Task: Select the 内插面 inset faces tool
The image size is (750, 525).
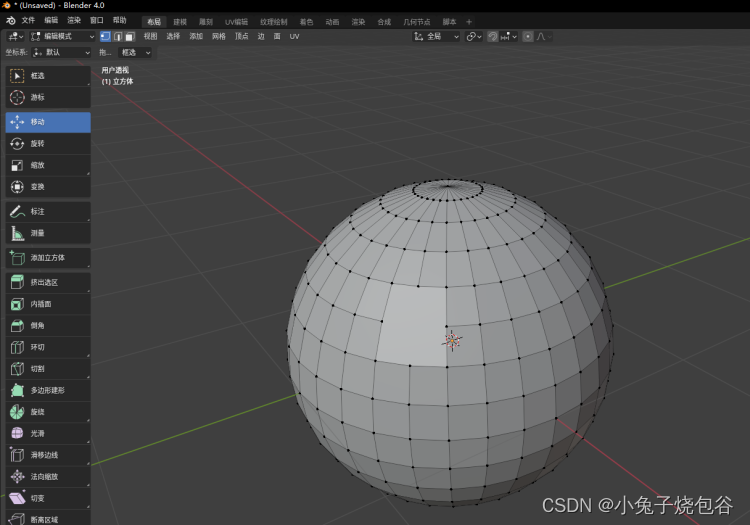Action: point(48,304)
